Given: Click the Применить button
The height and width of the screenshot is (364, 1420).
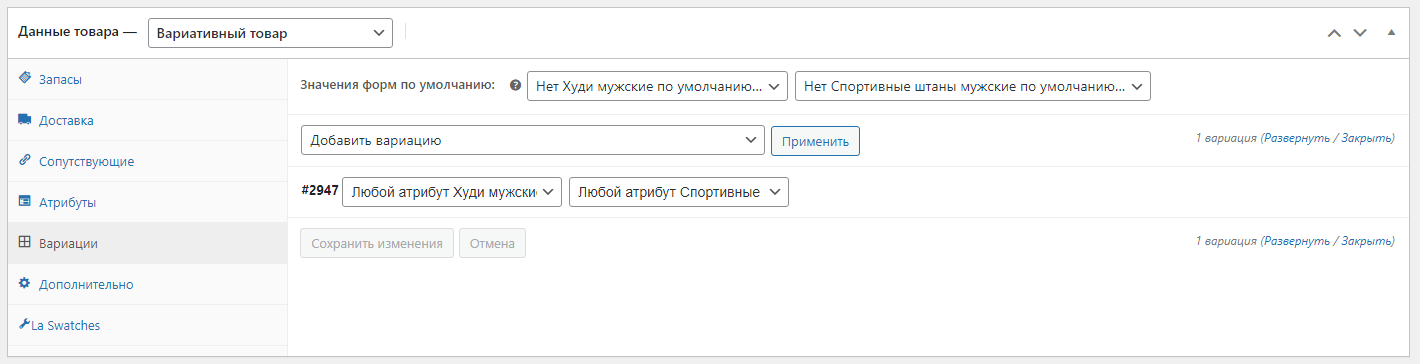Looking at the screenshot, I should click(815, 141).
